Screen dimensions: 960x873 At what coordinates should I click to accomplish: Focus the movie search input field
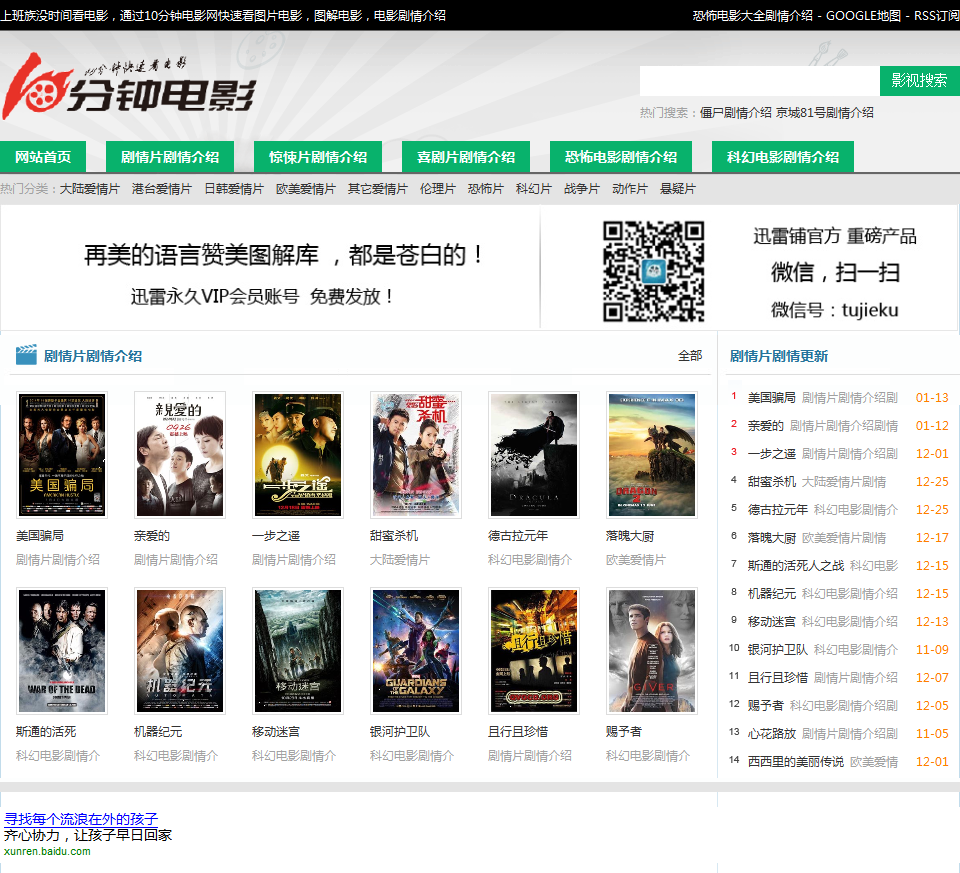click(760, 81)
